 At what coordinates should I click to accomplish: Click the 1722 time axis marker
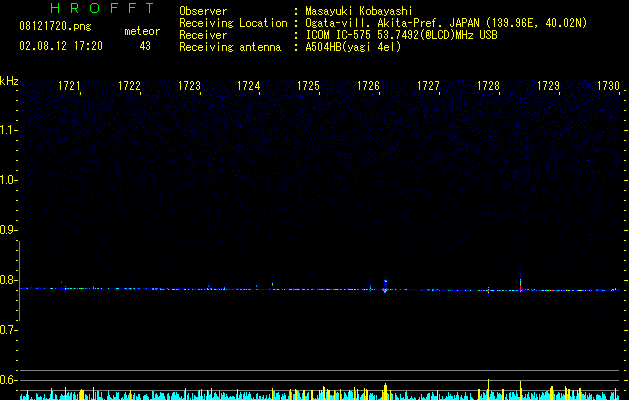[x=129, y=86]
